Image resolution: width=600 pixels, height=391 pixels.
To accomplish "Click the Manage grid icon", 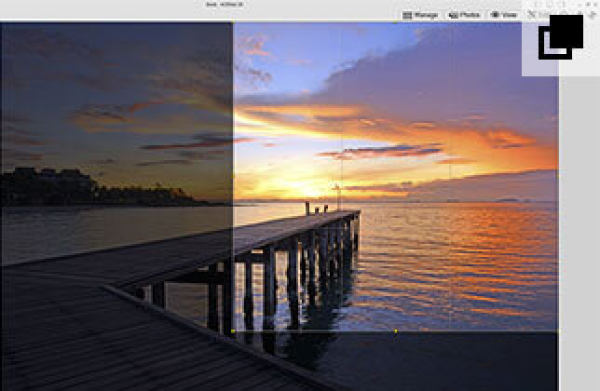I will (407, 15).
